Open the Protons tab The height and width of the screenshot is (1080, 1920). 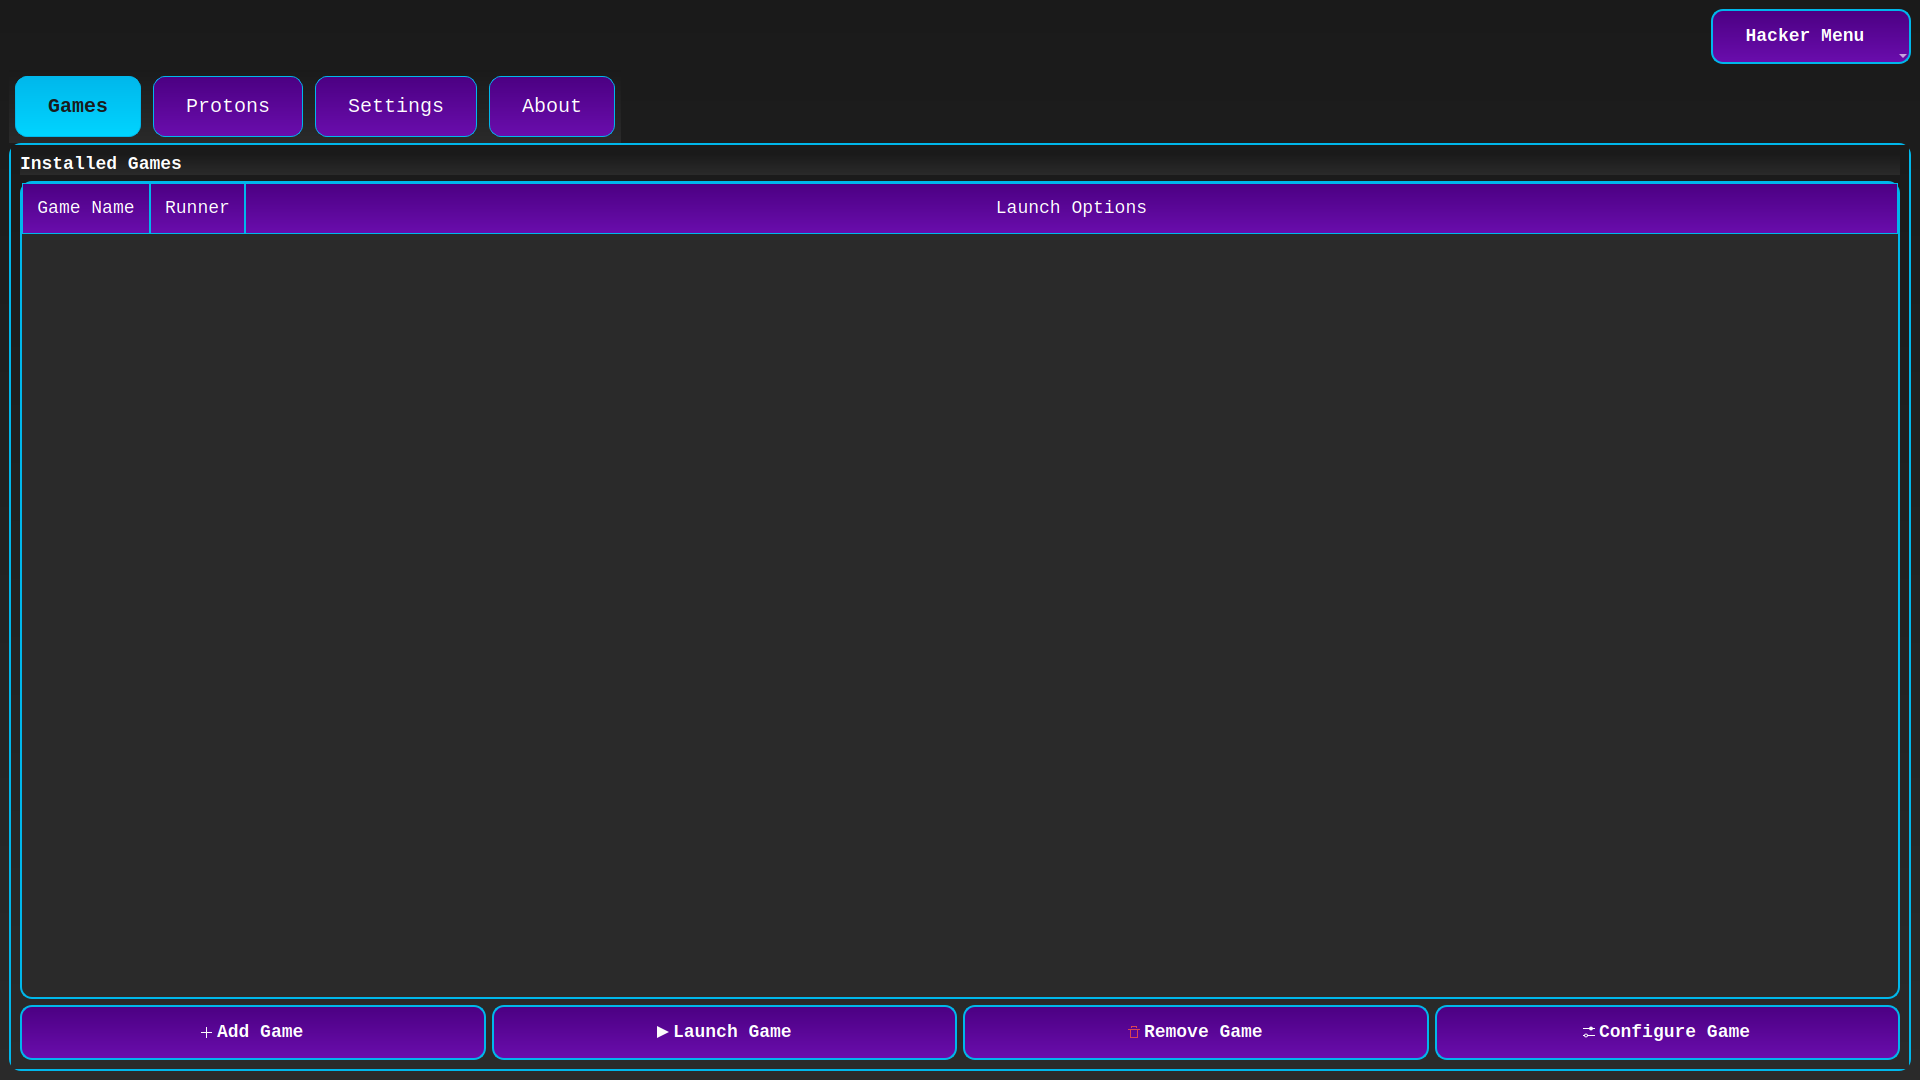tap(228, 106)
